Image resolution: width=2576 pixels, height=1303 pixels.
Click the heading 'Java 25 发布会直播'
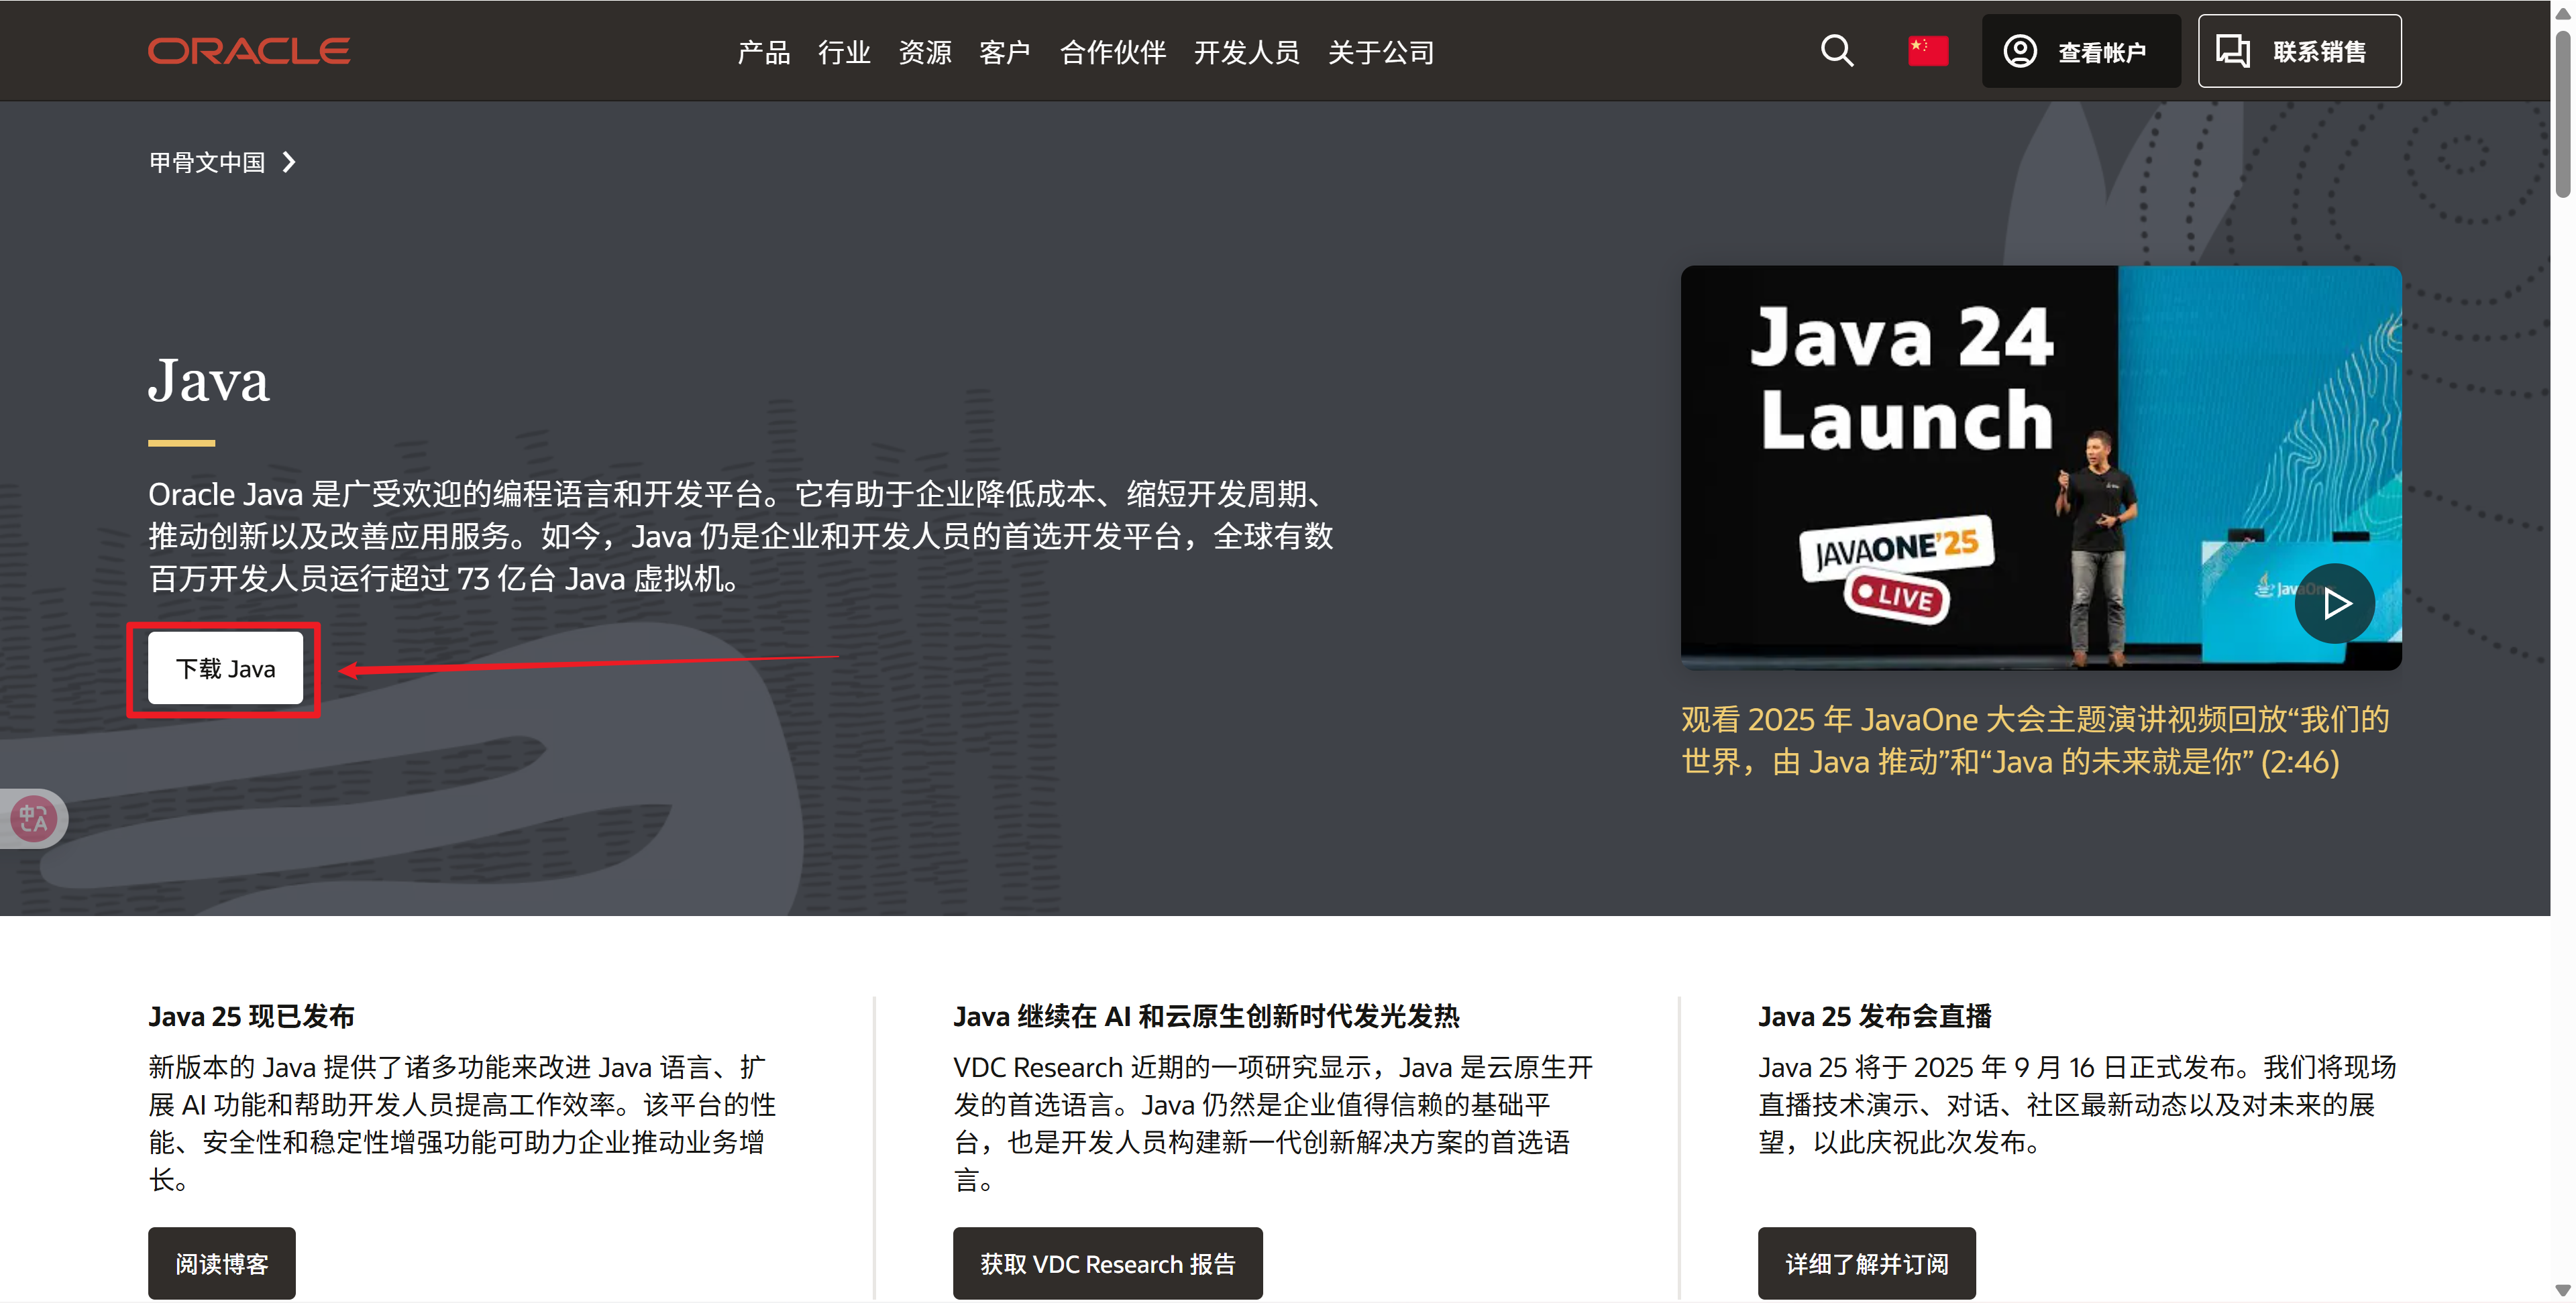click(1874, 1016)
